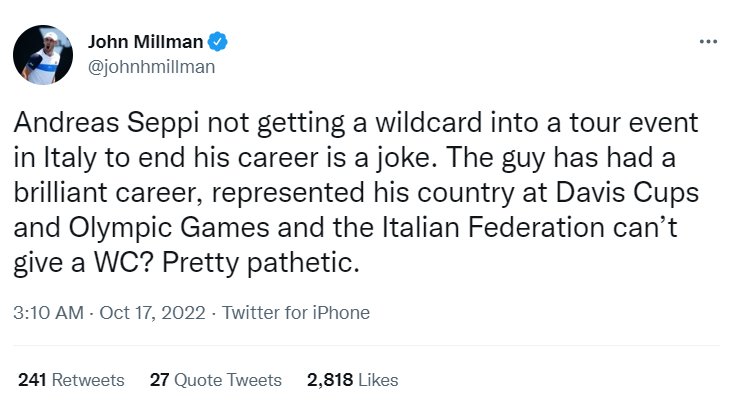Click the Oct 17, 2022 date
731x411 pixels.
(152, 313)
